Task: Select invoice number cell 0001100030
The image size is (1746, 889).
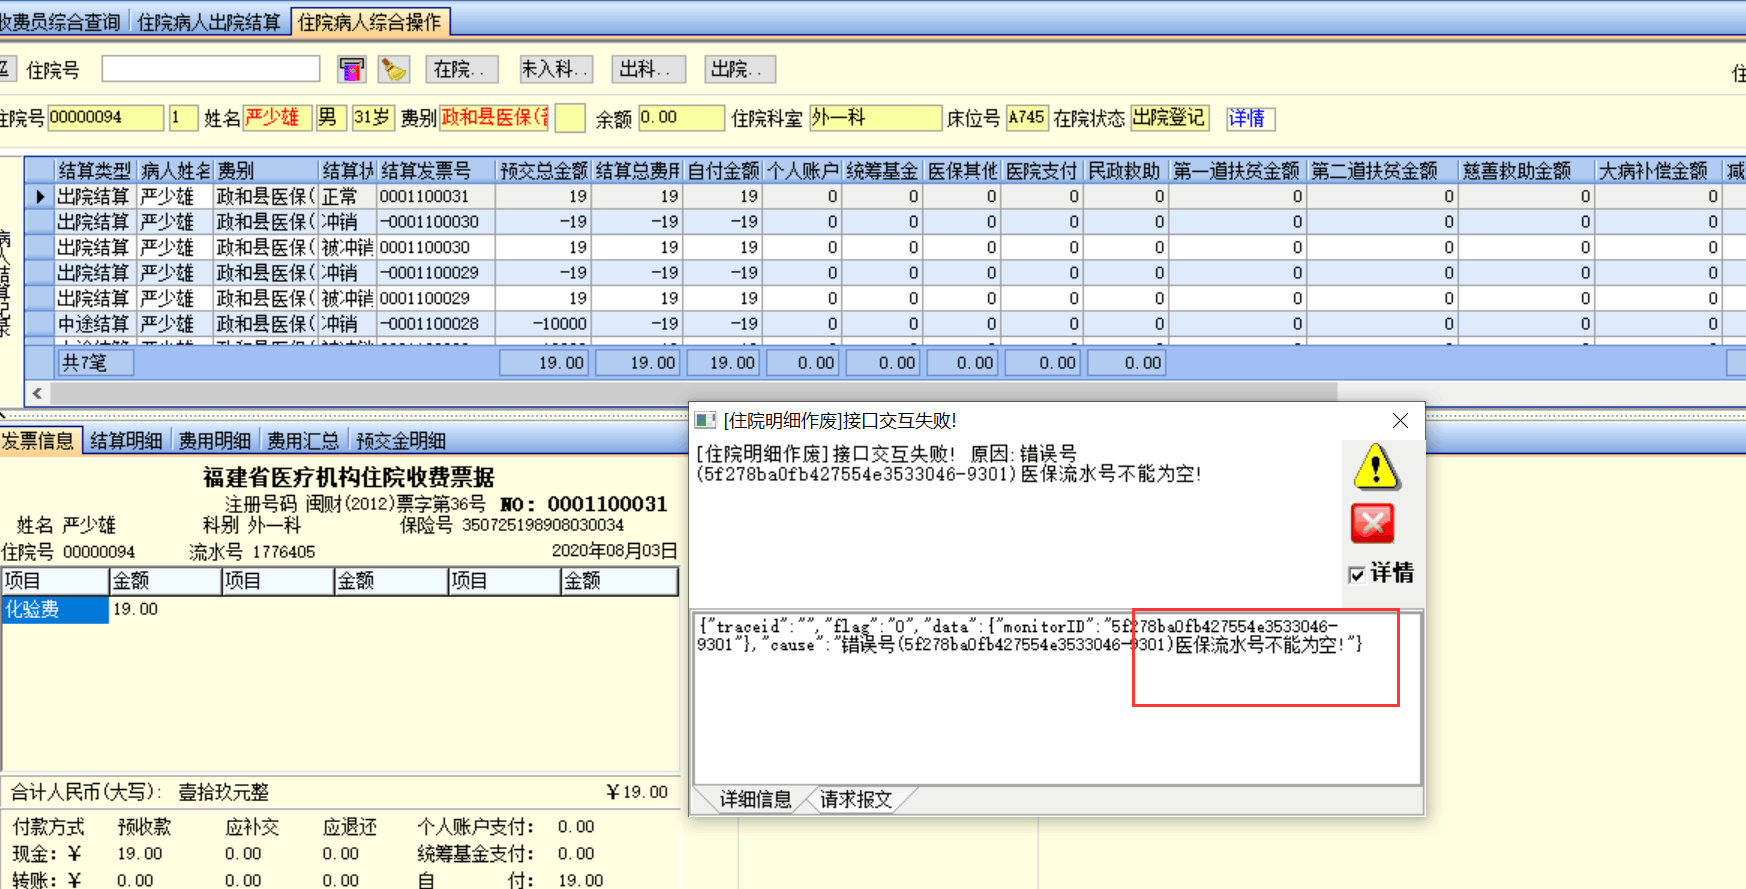Action: click(x=437, y=248)
